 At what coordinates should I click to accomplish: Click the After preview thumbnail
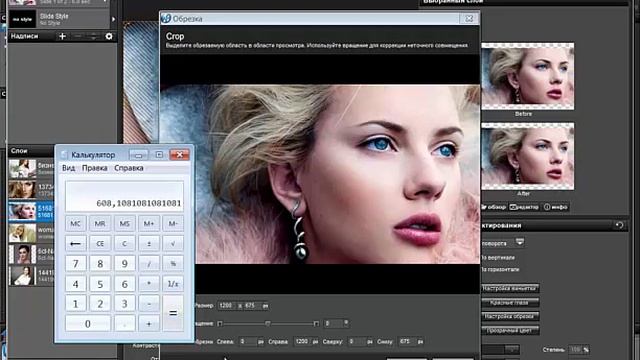[x=528, y=156]
